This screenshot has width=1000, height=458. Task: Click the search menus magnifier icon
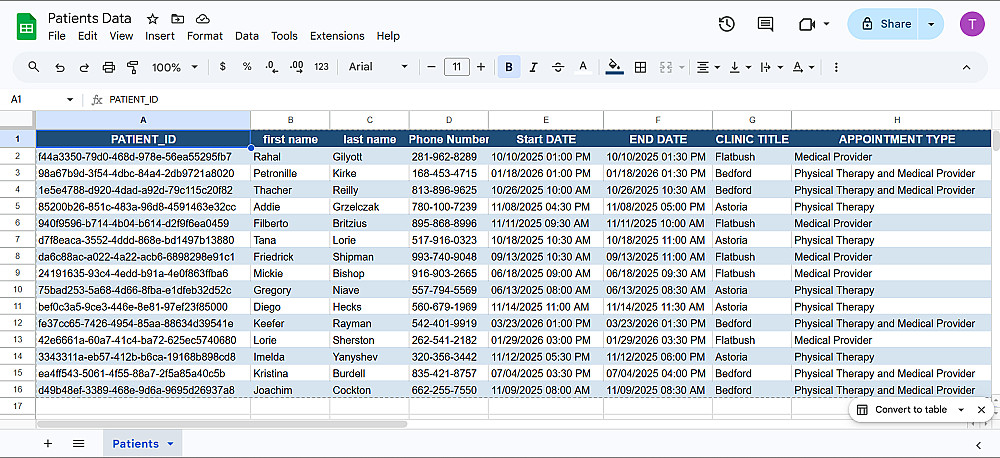(34, 67)
